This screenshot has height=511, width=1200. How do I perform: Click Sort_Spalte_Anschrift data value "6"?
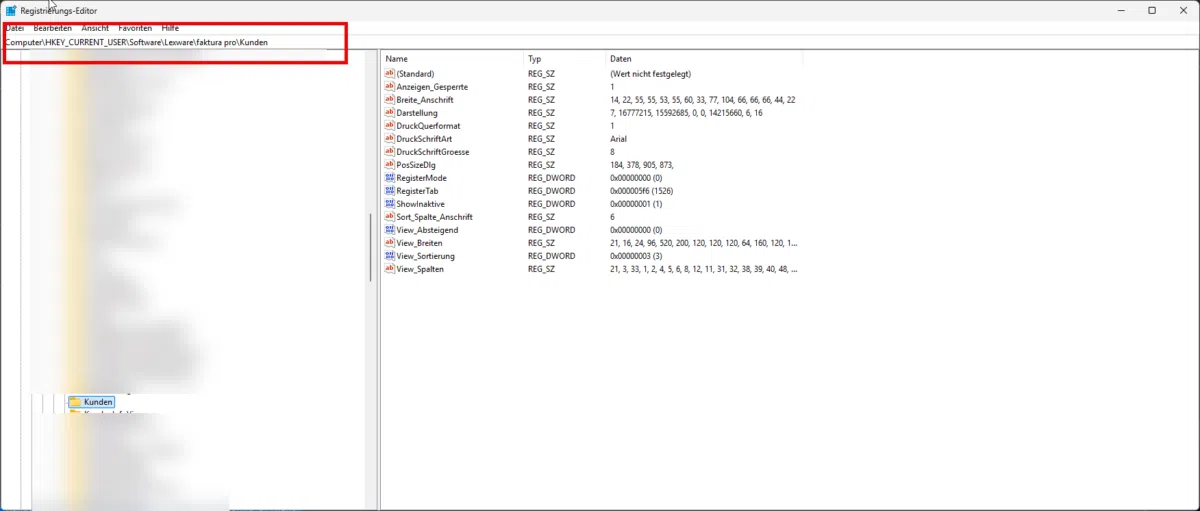(x=613, y=217)
